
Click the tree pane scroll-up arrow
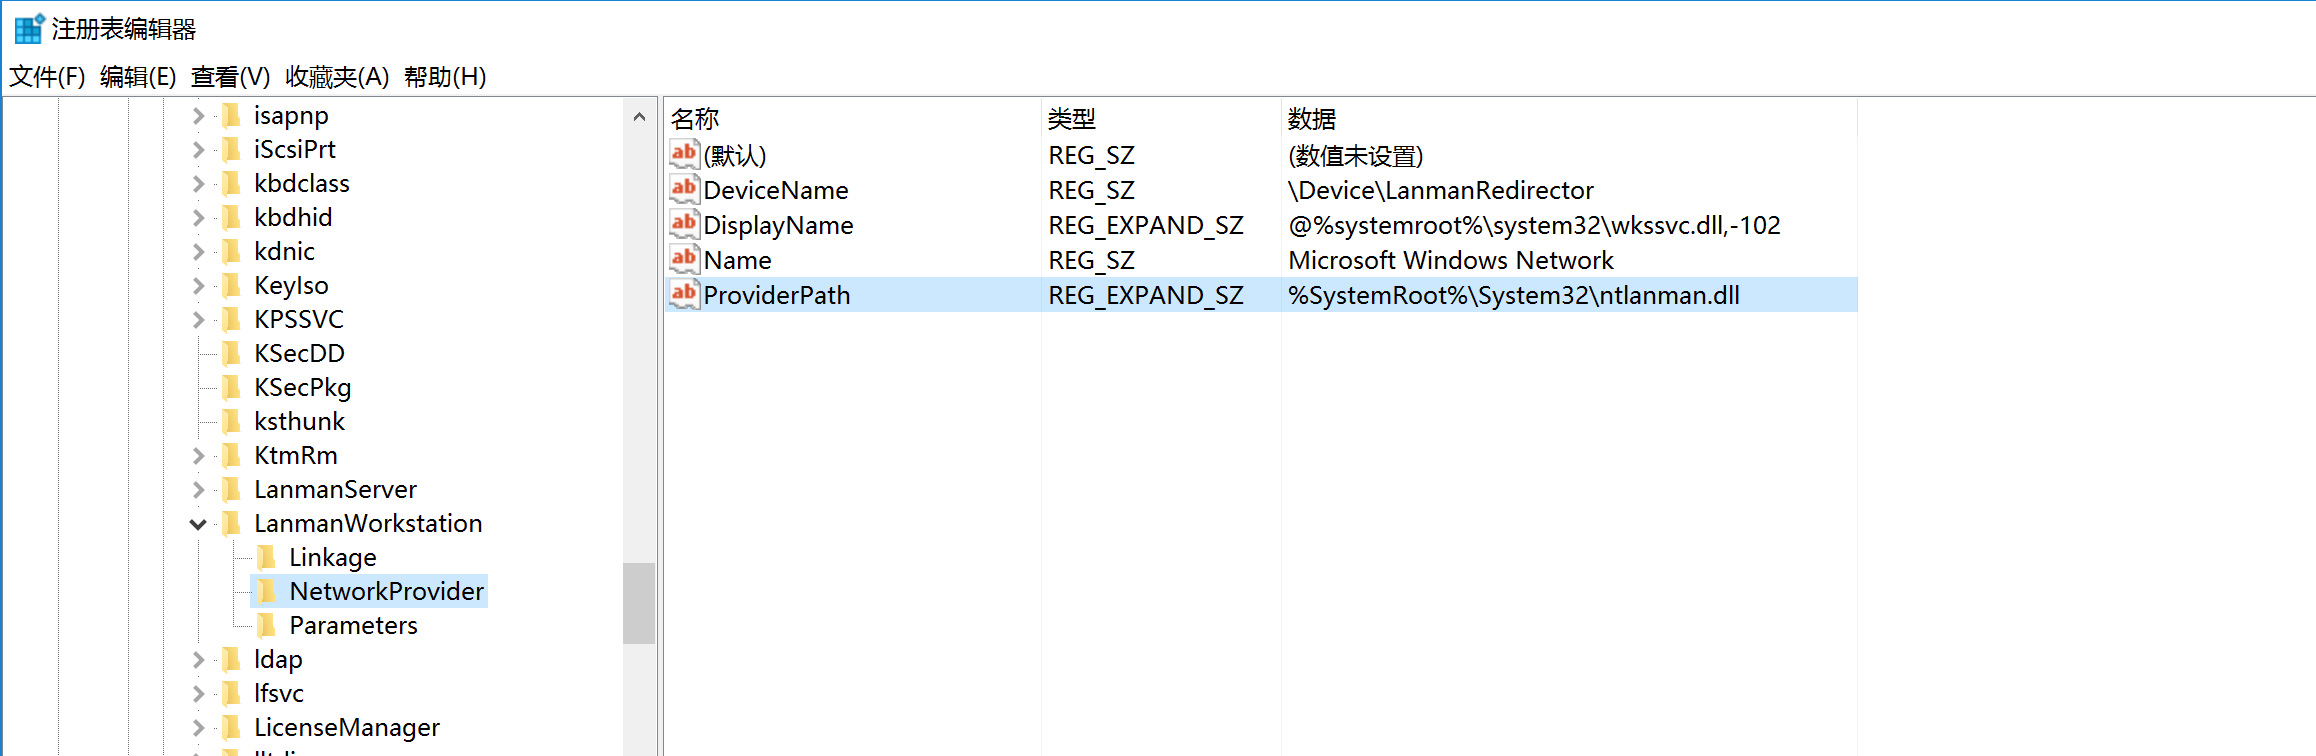tap(639, 117)
